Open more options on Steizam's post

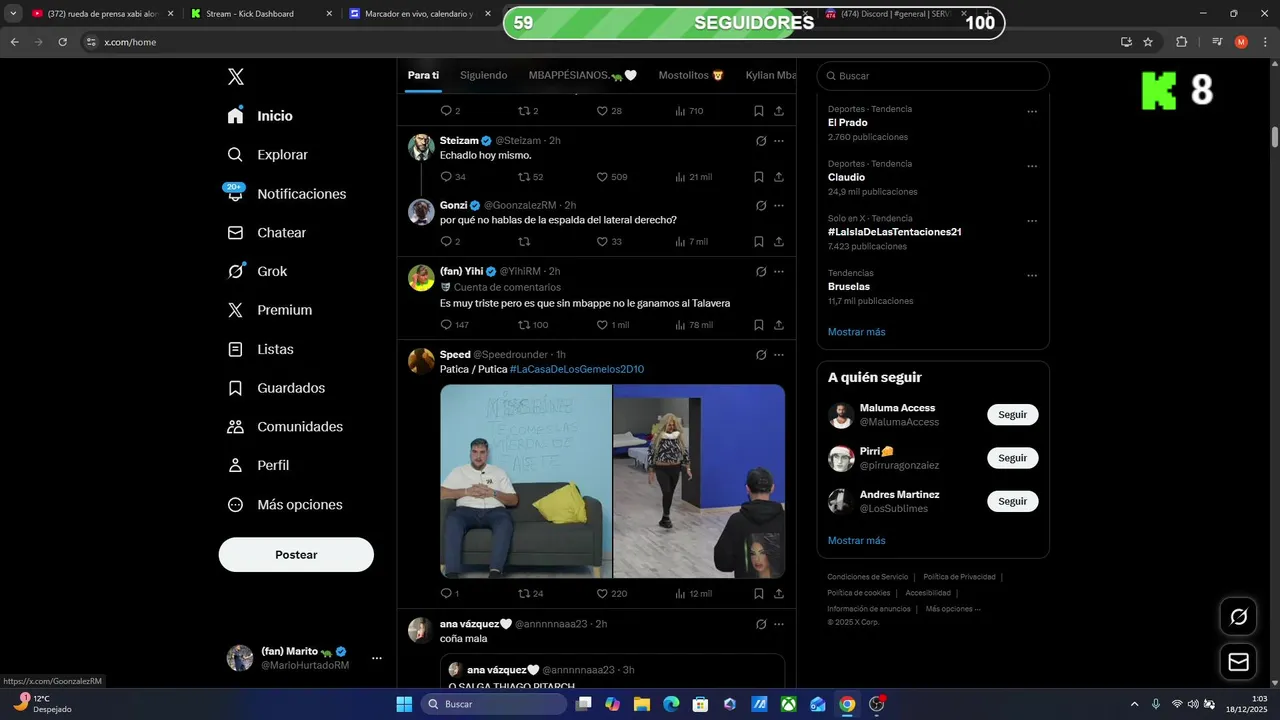pyautogui.click(x=779, y=141)
